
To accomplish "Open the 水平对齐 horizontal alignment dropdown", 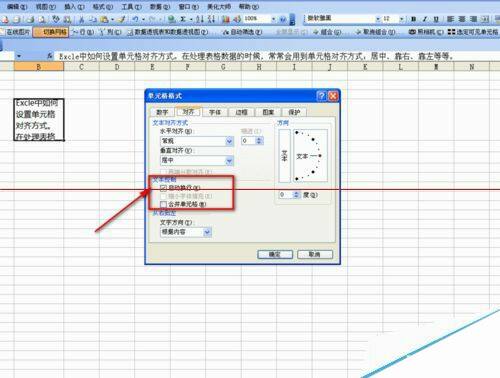I will 197,141.
